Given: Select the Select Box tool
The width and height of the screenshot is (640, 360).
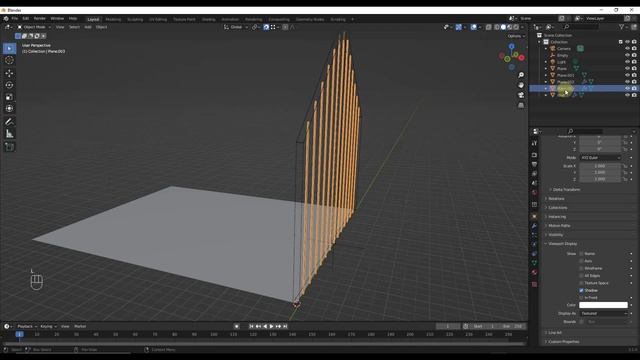Looking at the screenshot, I should pos(9,48).
